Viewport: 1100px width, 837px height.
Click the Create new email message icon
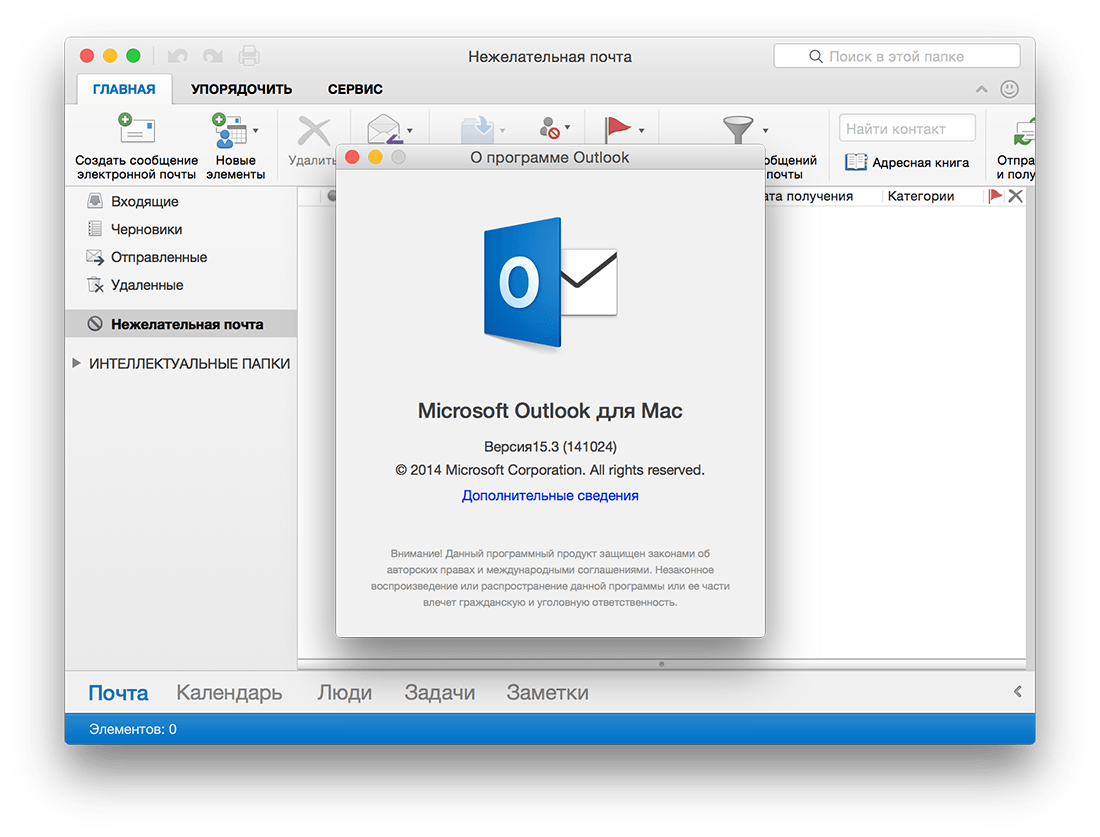click(x=136, y=129)
